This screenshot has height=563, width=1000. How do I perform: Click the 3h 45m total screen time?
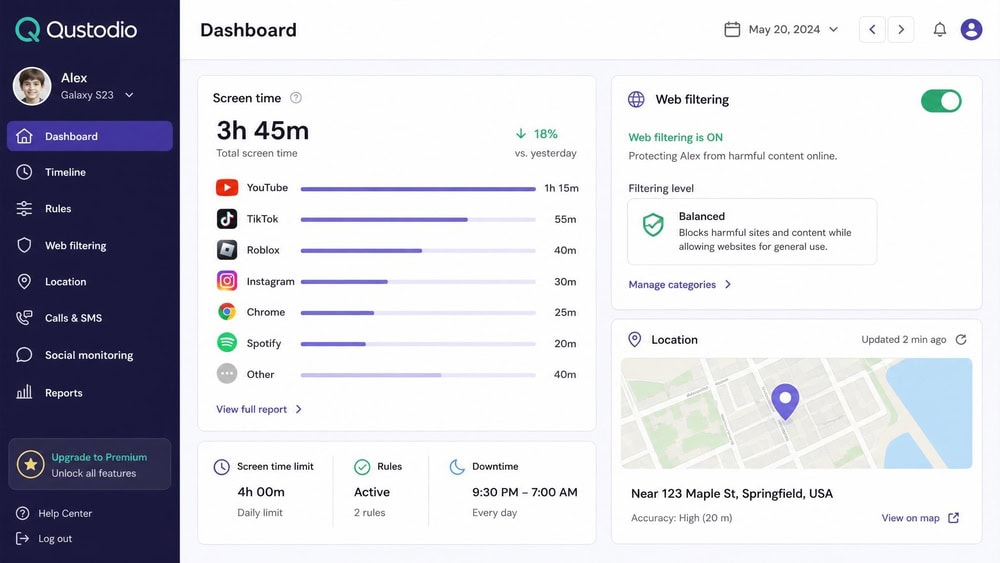pos(263,131)
